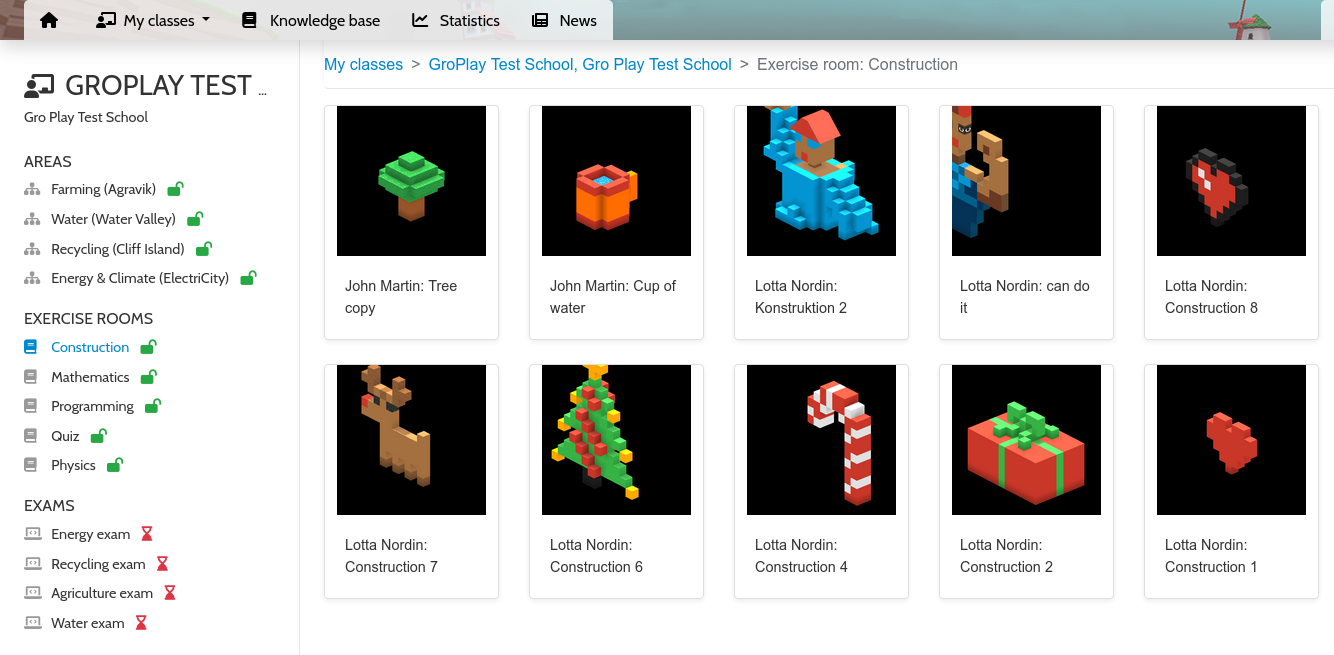Open John Martin's Cup of water thumbnail
Viewport: 1334px width, 655px height.
click(616, 181)
